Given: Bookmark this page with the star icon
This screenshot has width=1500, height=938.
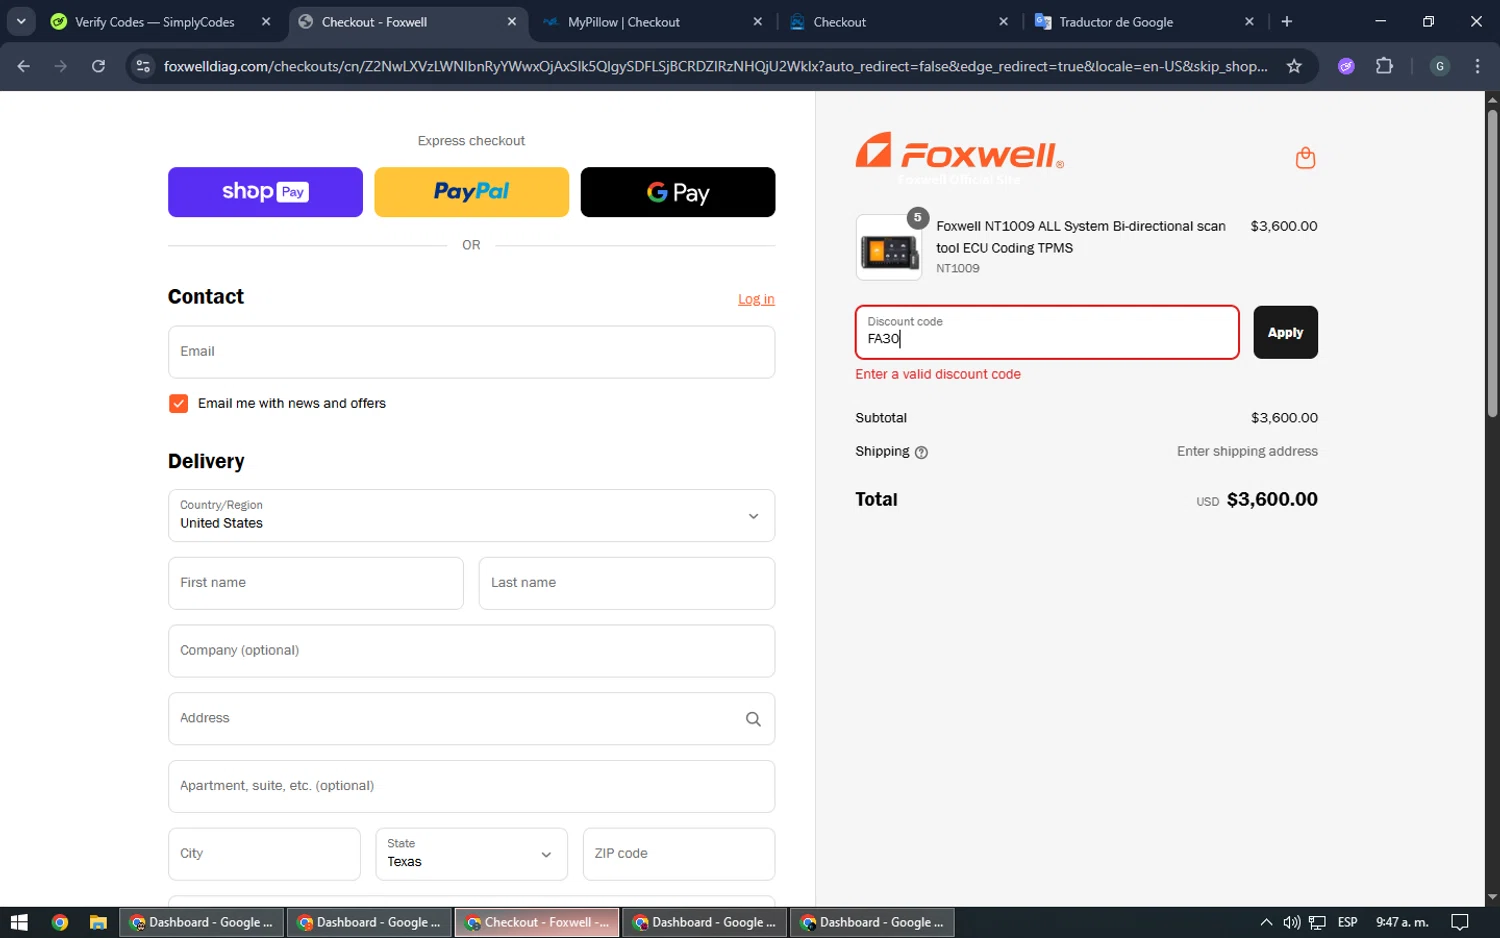Looking at the screenshot, I should [1294, 66].
